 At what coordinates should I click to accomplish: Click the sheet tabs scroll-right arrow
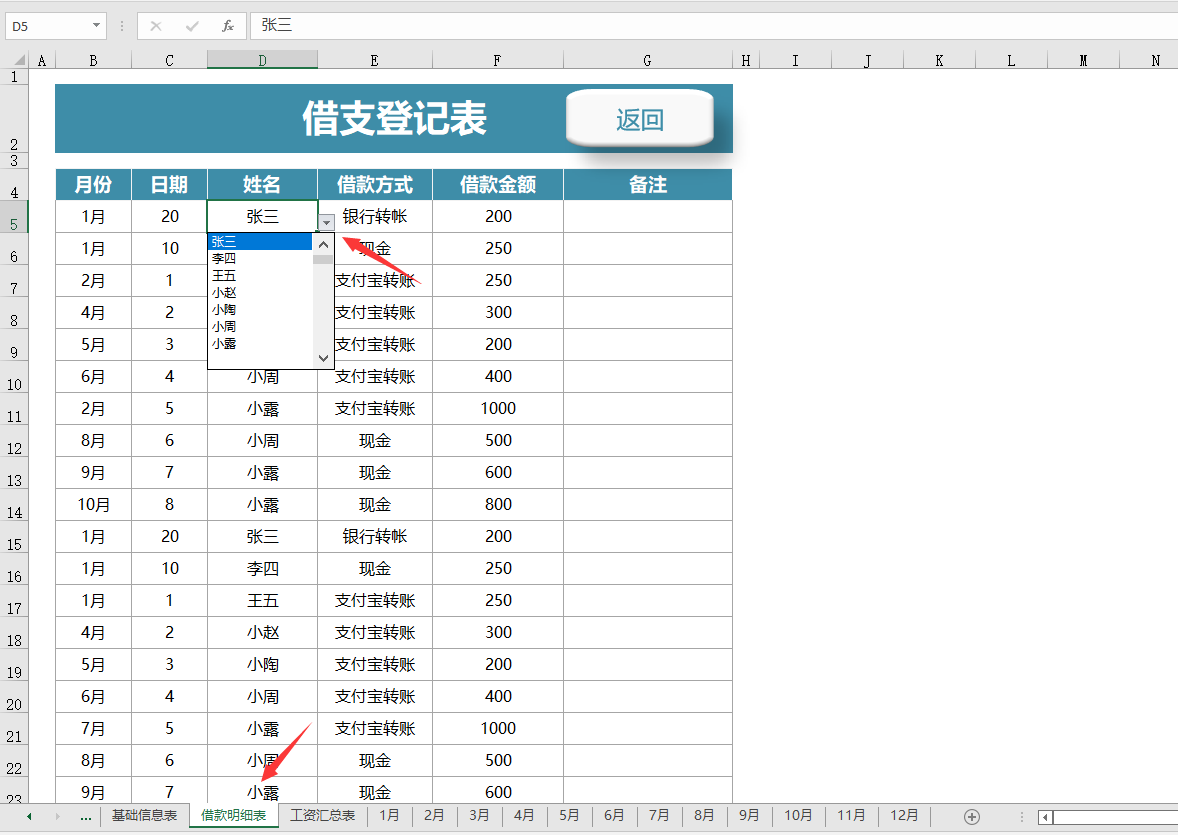click(57, 816)
